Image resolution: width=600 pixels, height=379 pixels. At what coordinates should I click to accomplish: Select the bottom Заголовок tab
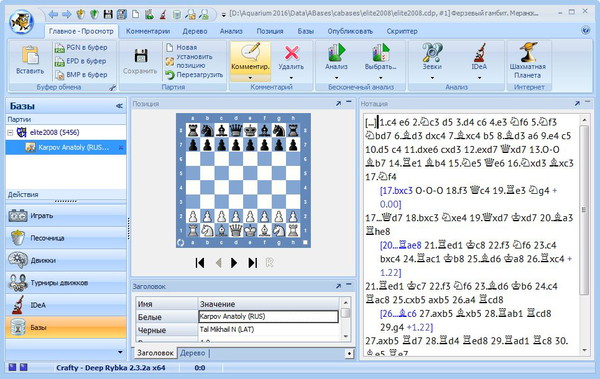tap(155, 353)
